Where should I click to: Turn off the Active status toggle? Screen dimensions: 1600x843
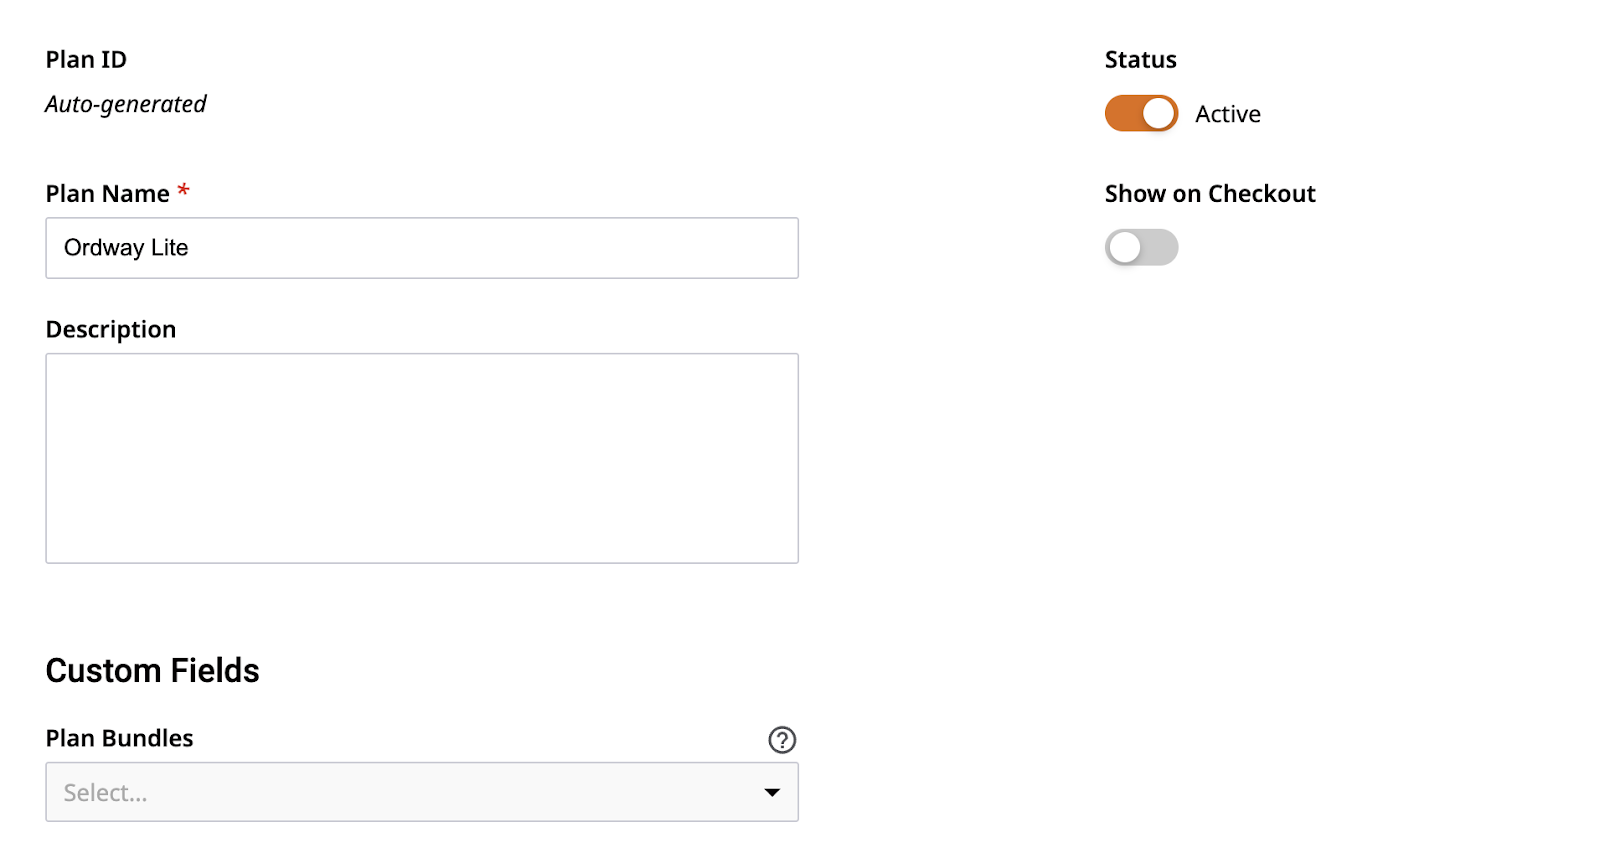pyautogui.click(x=1141, y=113)
